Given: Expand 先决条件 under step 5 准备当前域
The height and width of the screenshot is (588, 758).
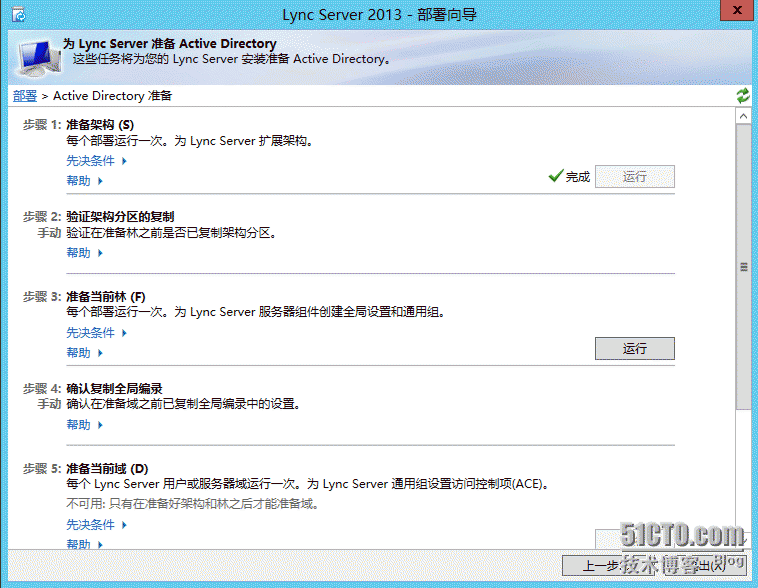Looking at the screenshot, I should point(96,525).
